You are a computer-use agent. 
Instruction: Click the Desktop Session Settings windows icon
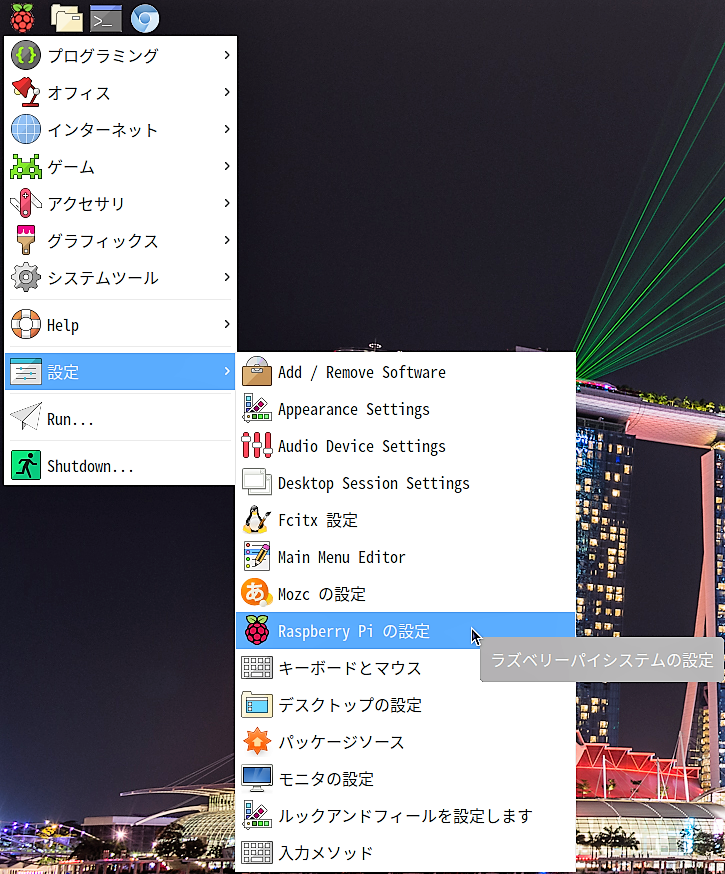[x=257, y=483]
